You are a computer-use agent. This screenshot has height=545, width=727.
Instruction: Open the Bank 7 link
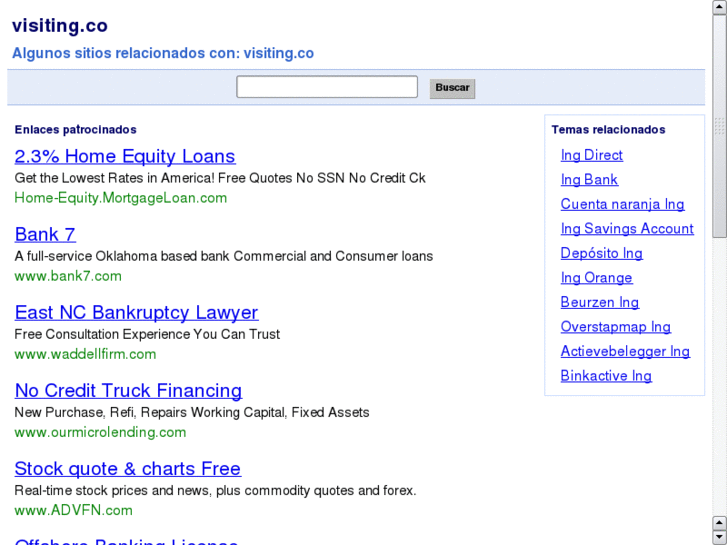coord(45,234)
